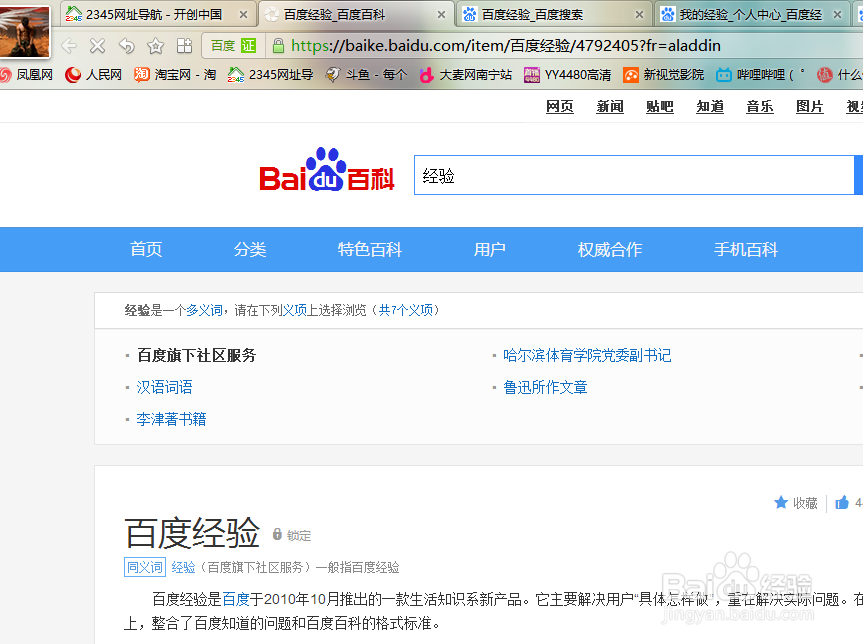Bookmark page with star icon
Image resolution: width=863 pixels, height=644 pixels.
[x=156, y=46]
